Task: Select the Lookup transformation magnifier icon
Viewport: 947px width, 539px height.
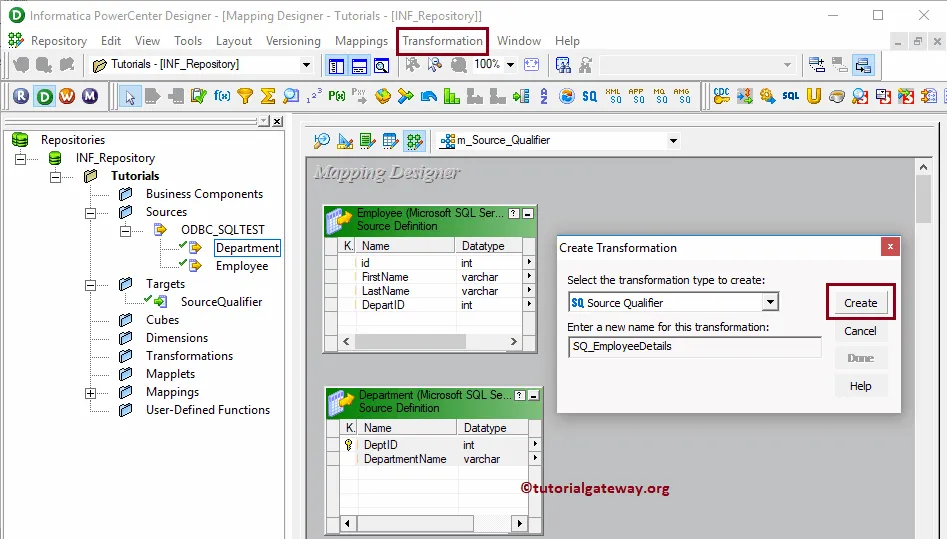Action: tap(291, 96)
